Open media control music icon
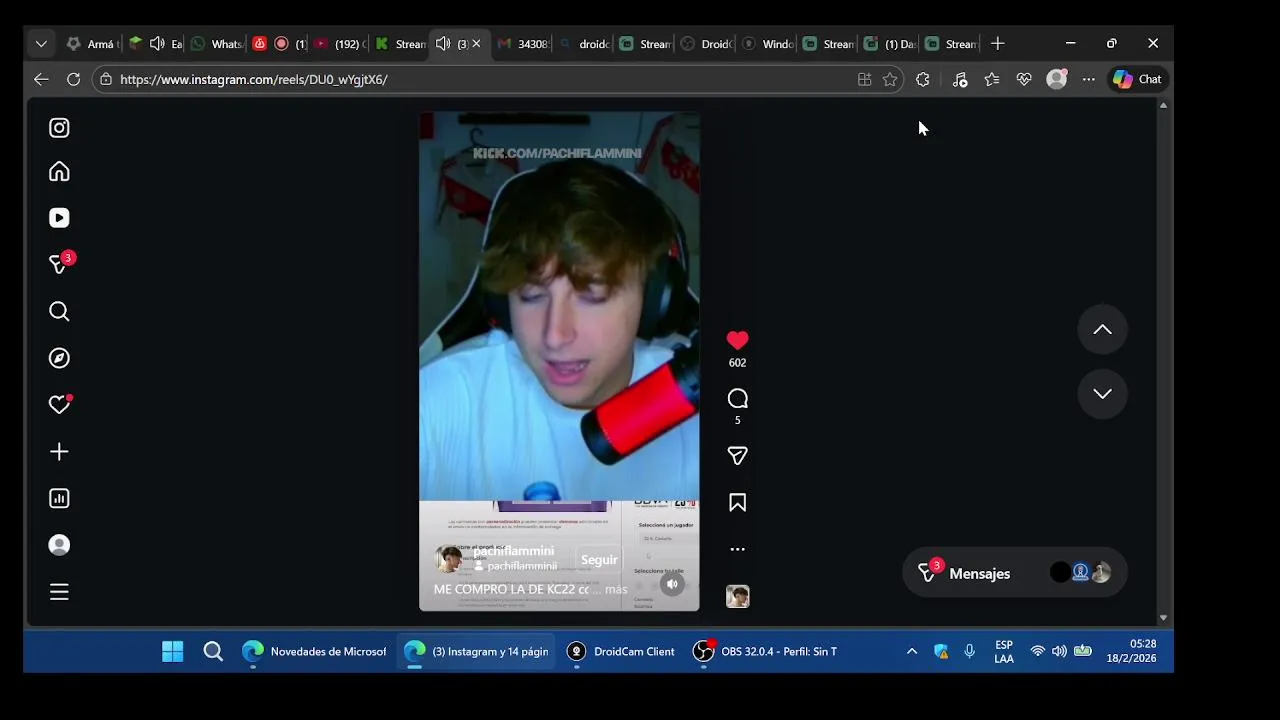1280x720 pixels. coord(959,79)
